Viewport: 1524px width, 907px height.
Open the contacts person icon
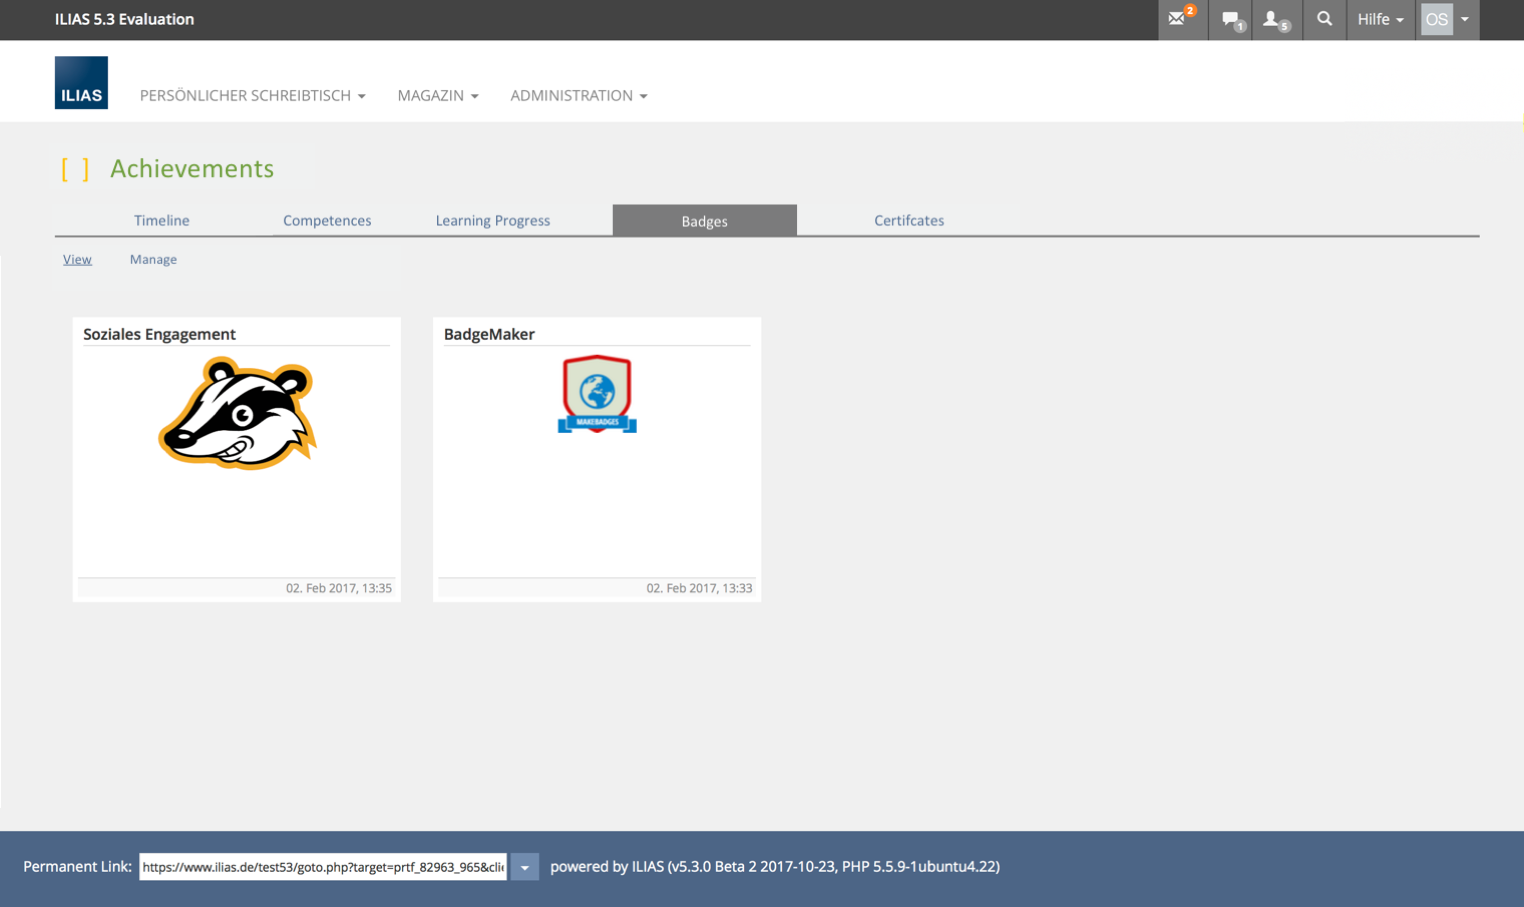[1272, 19]
